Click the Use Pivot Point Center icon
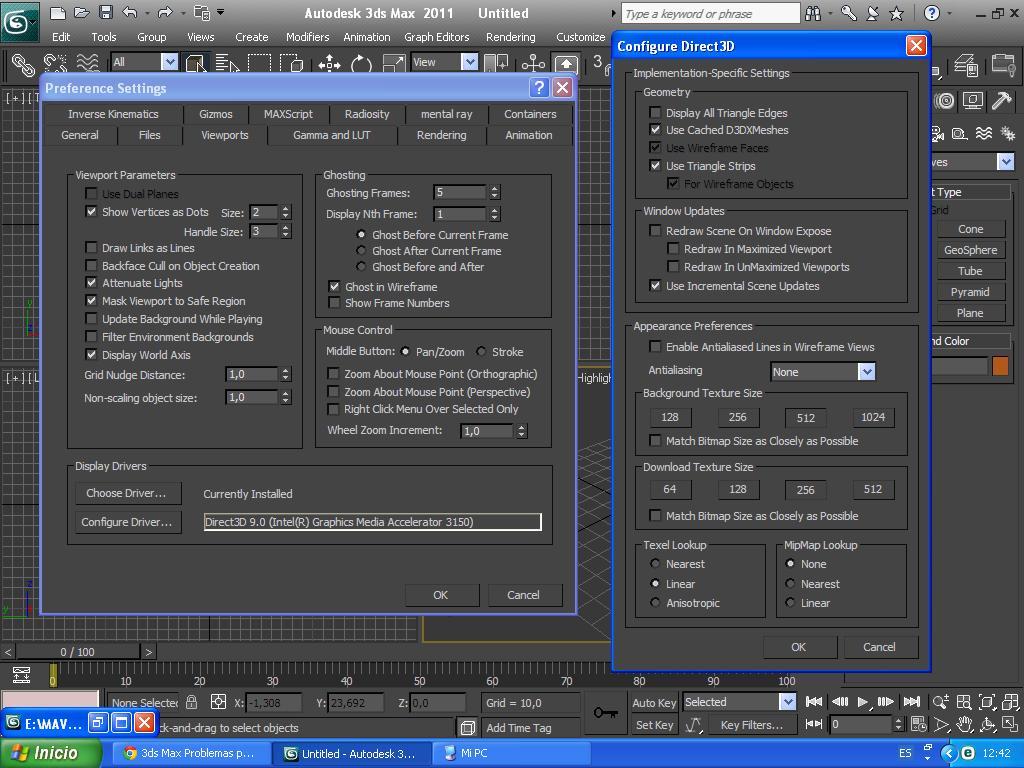1024x768 pixels. 496,63
